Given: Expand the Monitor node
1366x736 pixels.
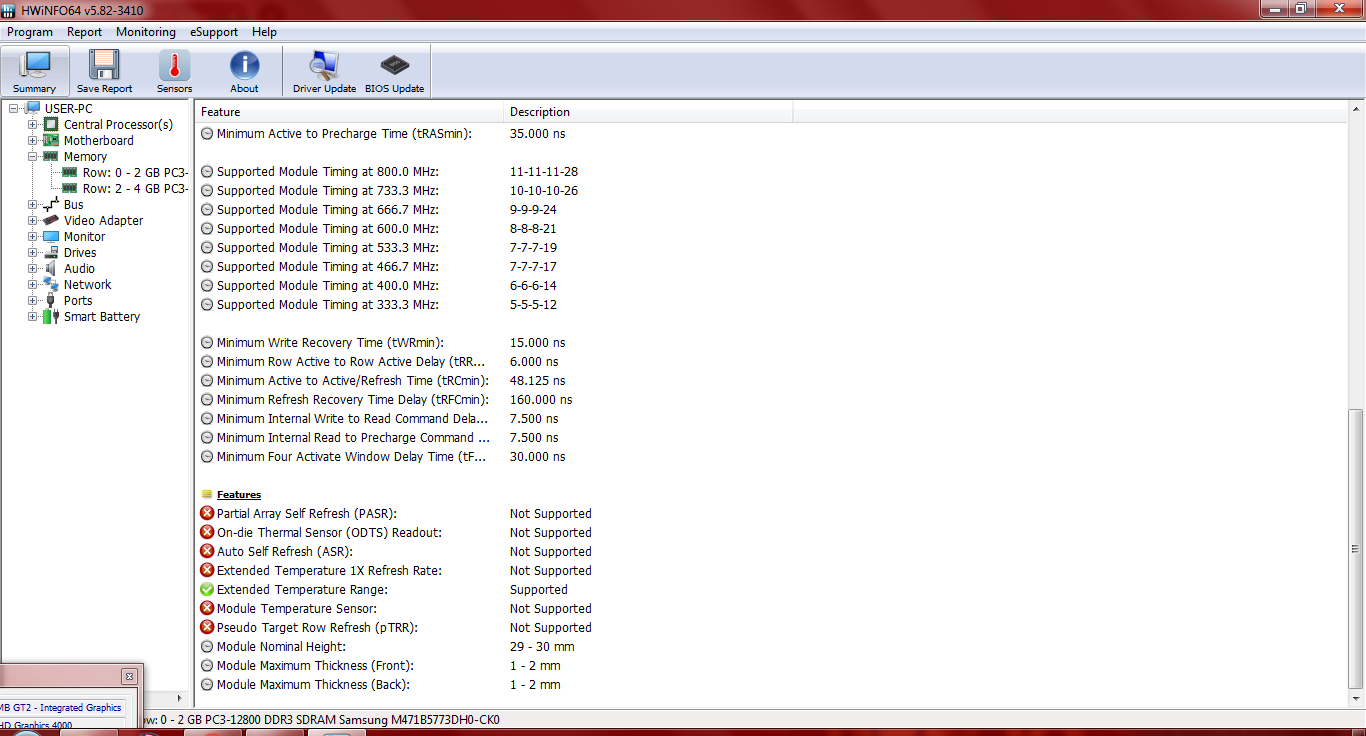Looking at the screenshot, I should tap(33, 236).
